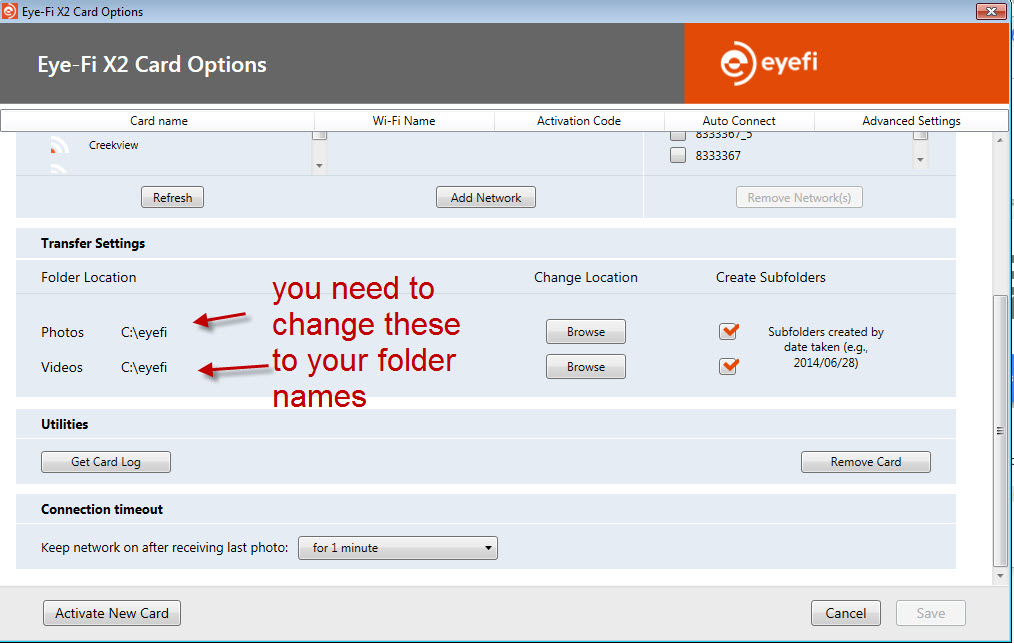Click the Change Location label
The width and height of the screenshot is (1014, 643).
coord(586,278)
